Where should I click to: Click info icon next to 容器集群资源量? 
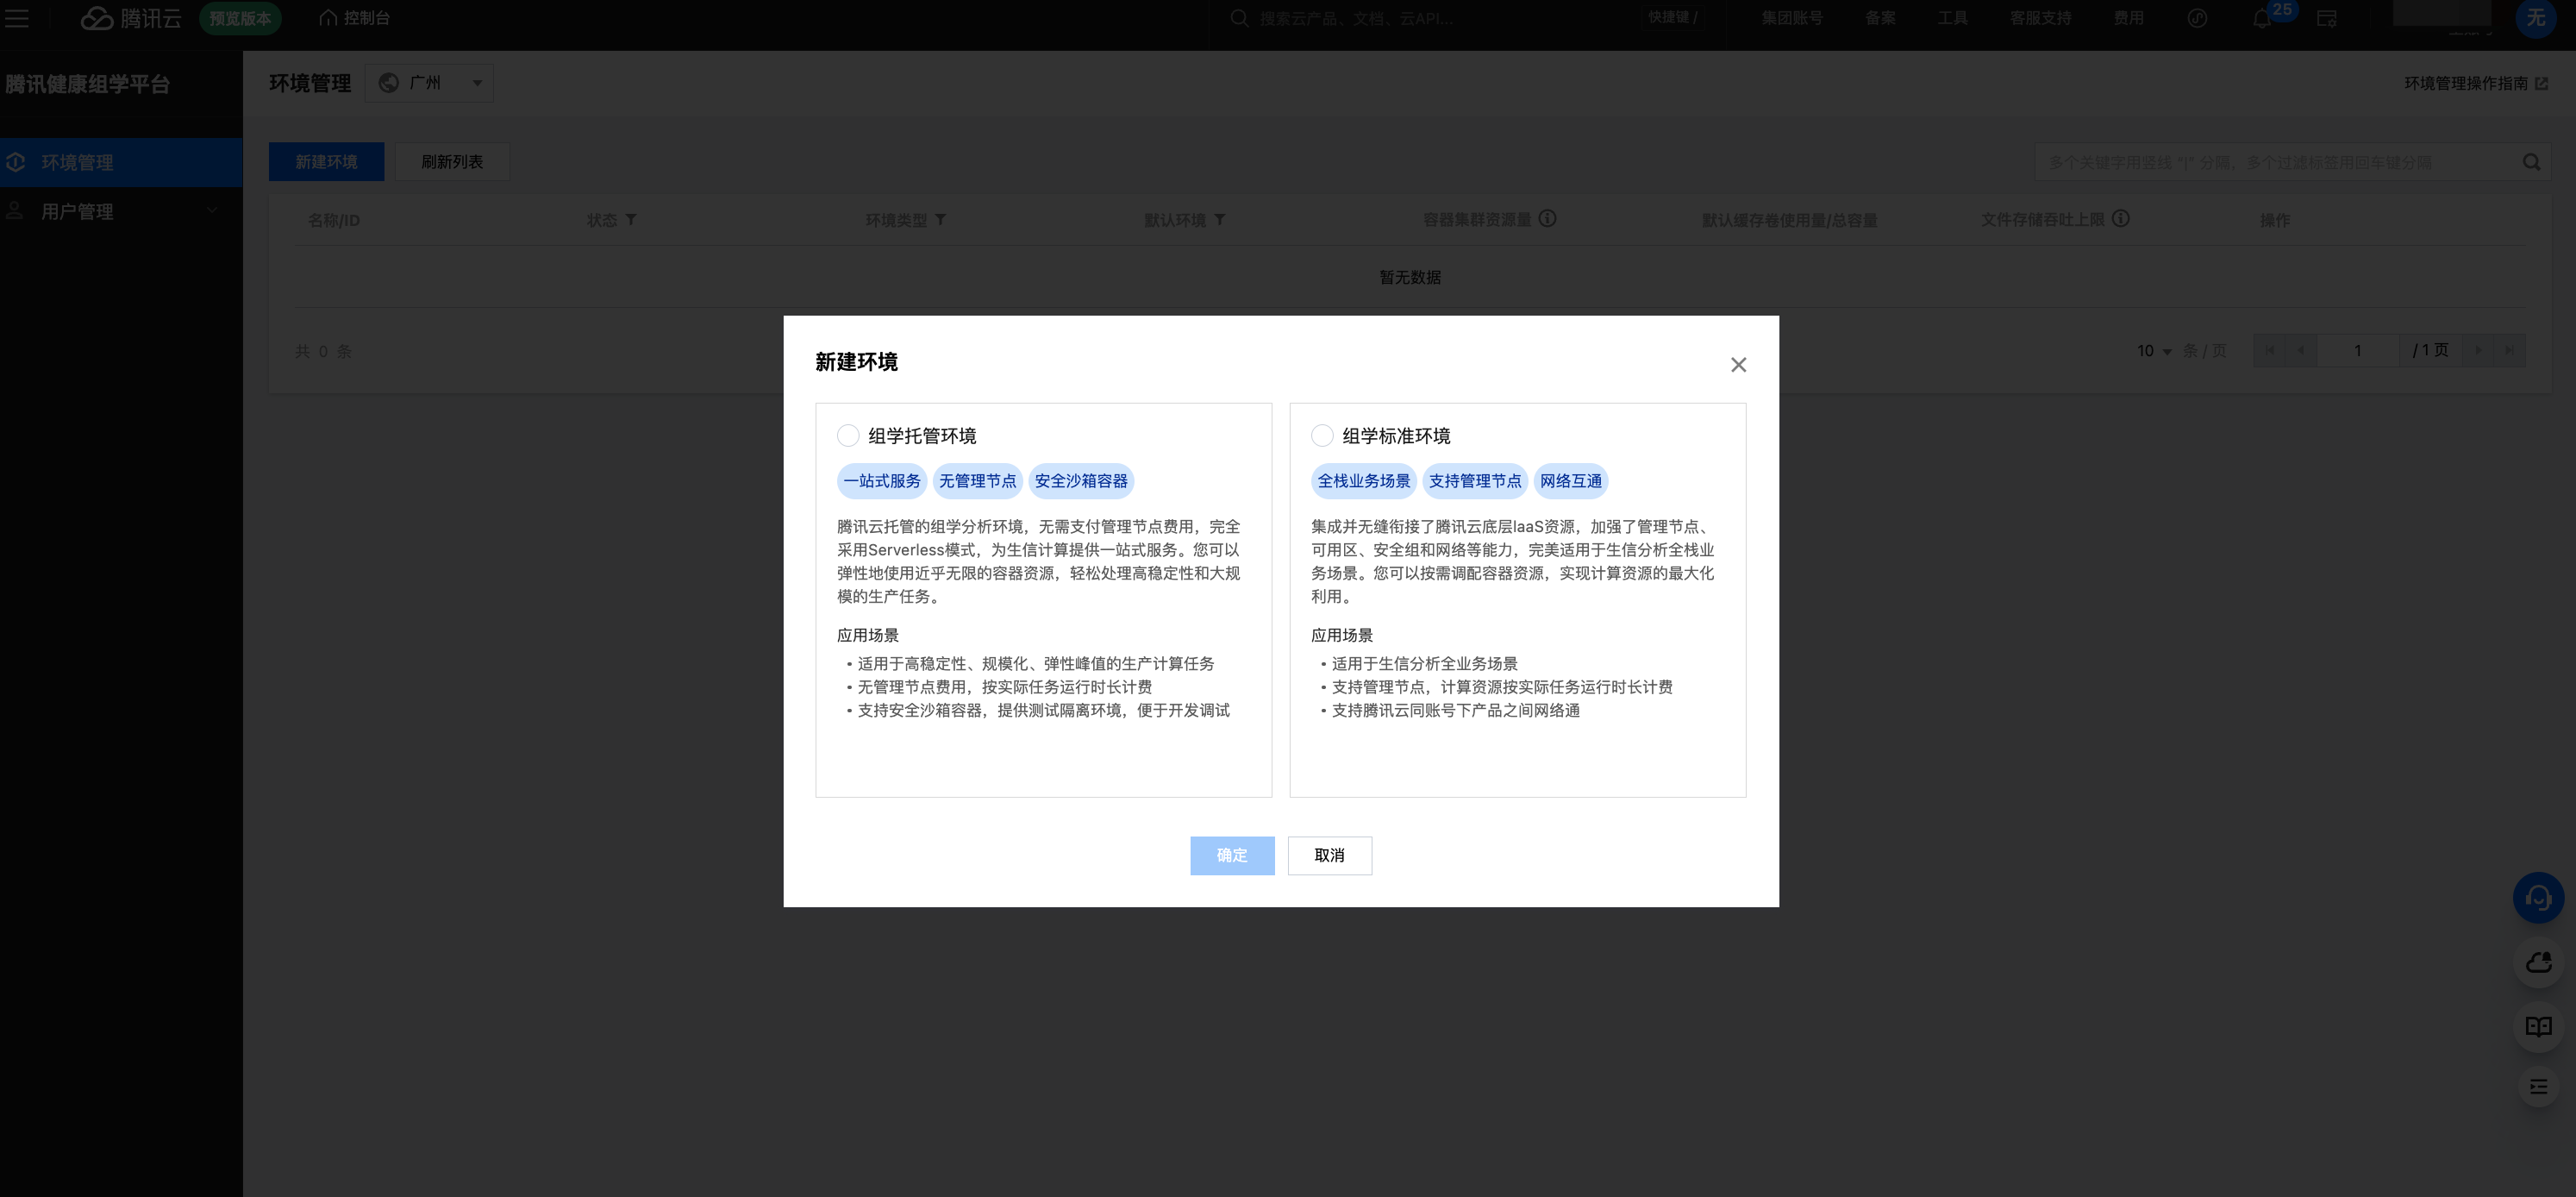click(x=1547, y=219)
